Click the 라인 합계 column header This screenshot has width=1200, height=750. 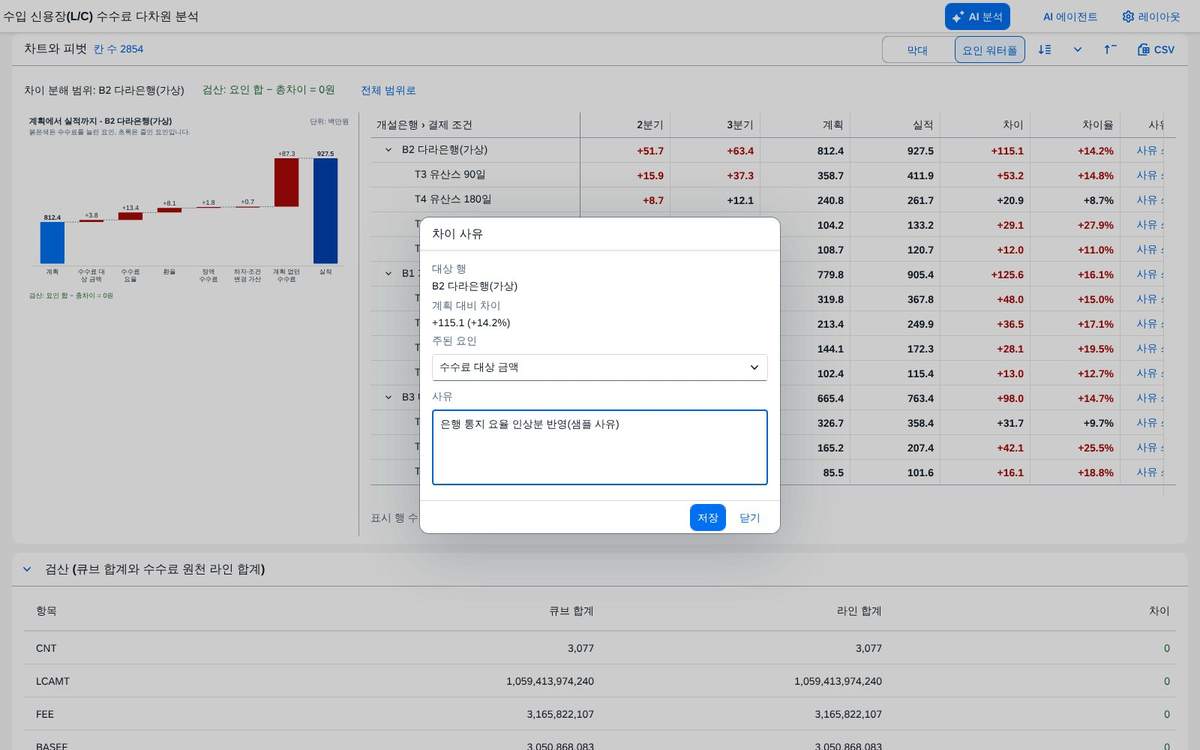tap(859, 610)
